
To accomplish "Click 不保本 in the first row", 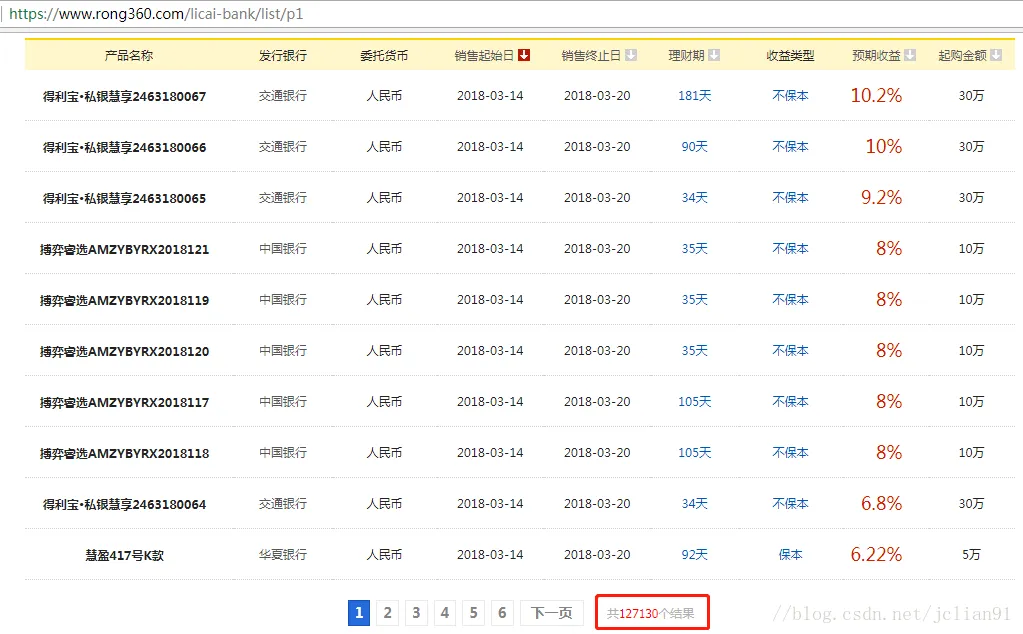I will (789, 95).
